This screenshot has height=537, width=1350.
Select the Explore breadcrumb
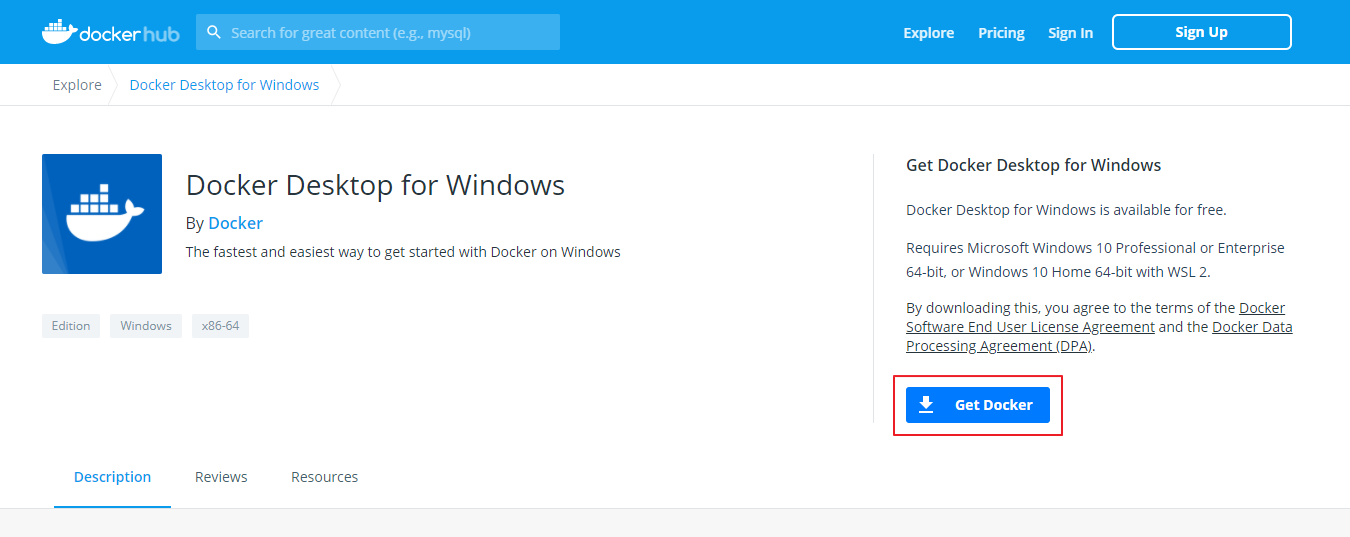77,85
